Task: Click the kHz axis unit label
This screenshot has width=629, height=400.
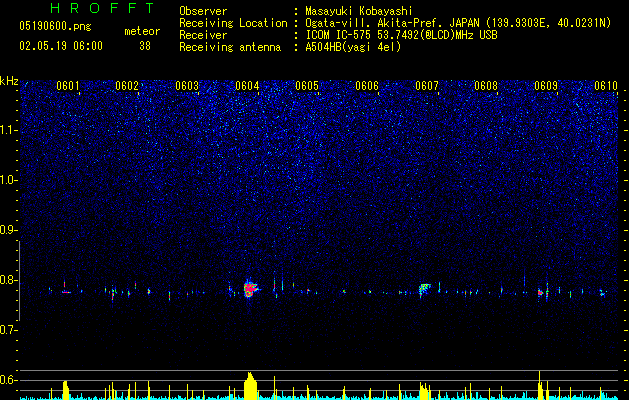Action: (x=9, y=81)
